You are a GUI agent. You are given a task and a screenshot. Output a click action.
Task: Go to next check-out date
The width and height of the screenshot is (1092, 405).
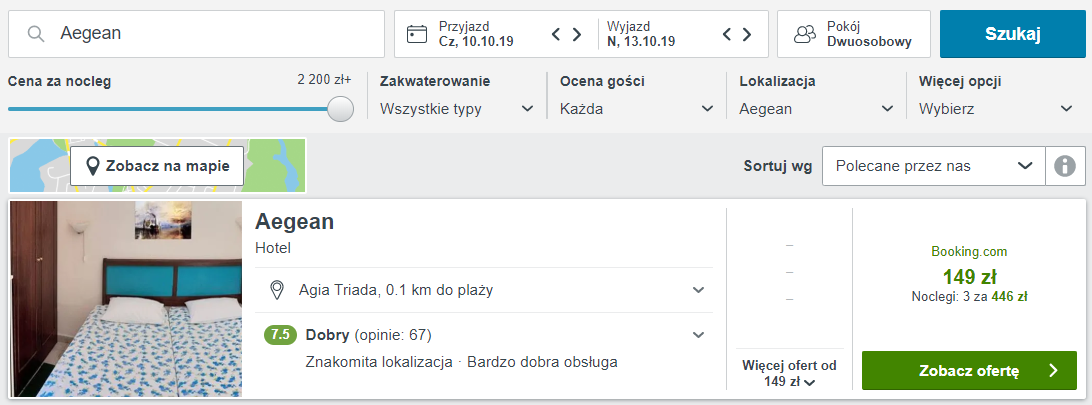point(748,34)
